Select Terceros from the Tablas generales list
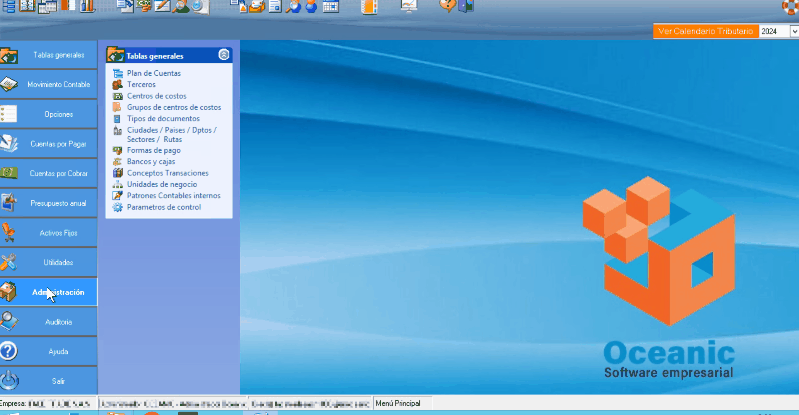 (141, 85)
